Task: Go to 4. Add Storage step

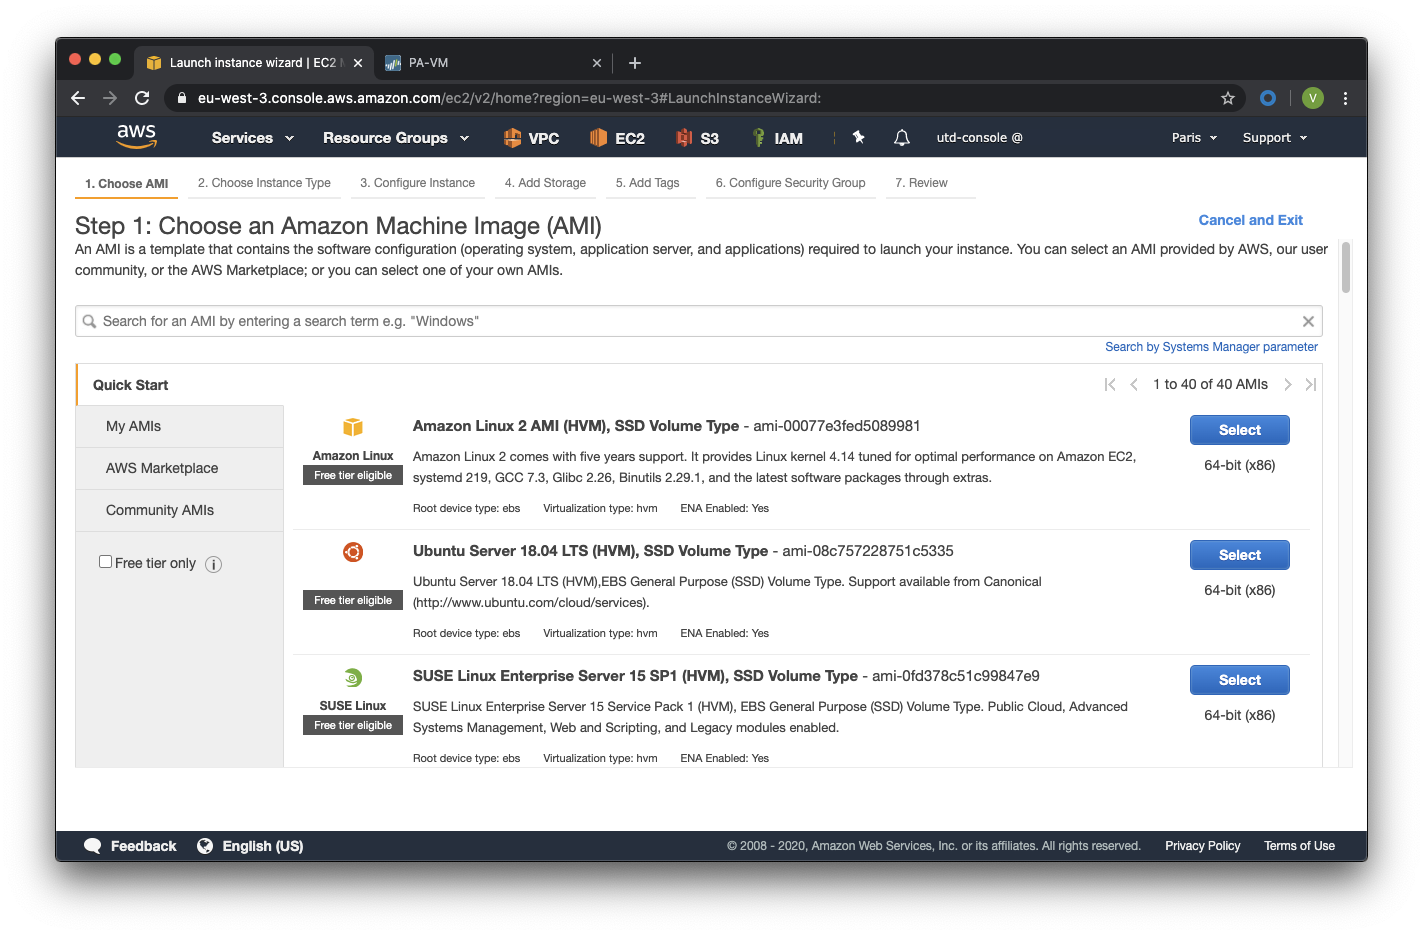Action: [x=545, y=183]
